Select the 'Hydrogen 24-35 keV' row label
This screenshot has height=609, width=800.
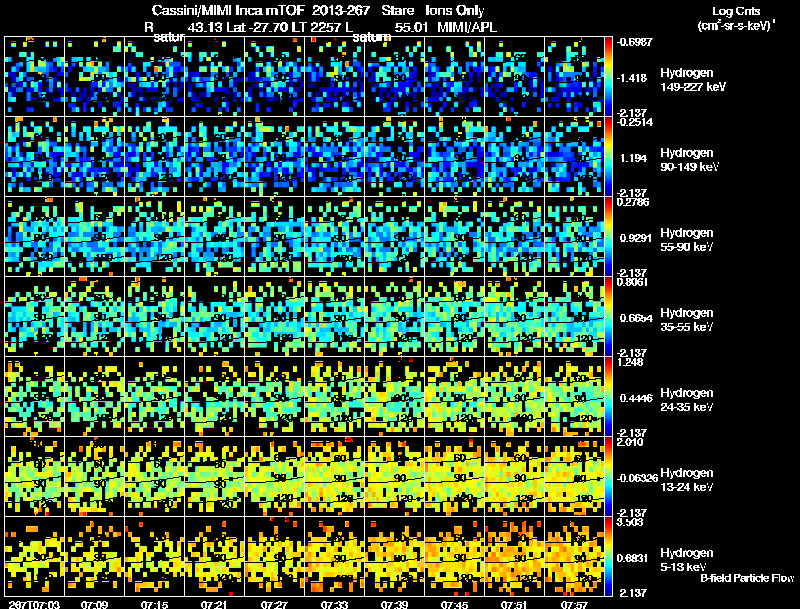coord(687,400)
